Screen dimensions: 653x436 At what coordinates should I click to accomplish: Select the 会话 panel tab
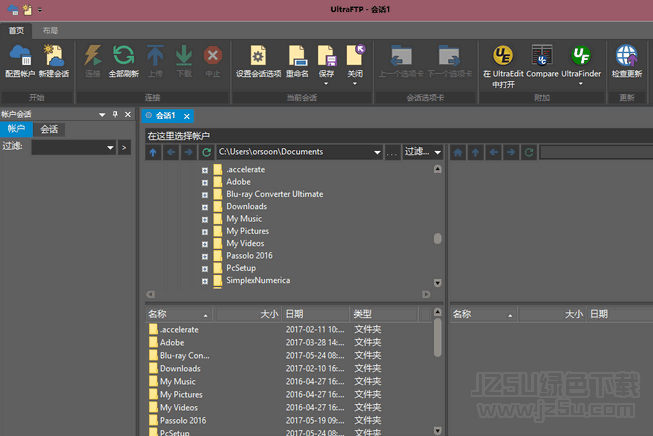[x=49, y=129]
